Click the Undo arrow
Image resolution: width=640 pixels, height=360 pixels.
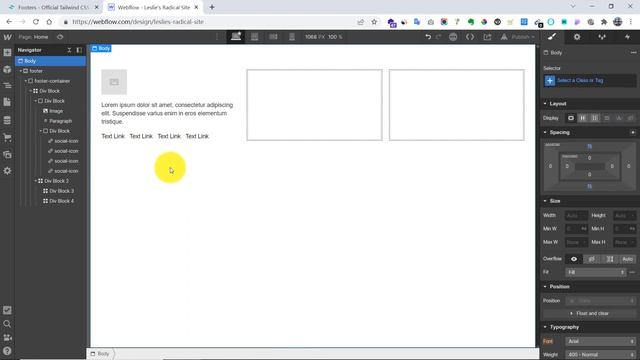coord(428,37)
